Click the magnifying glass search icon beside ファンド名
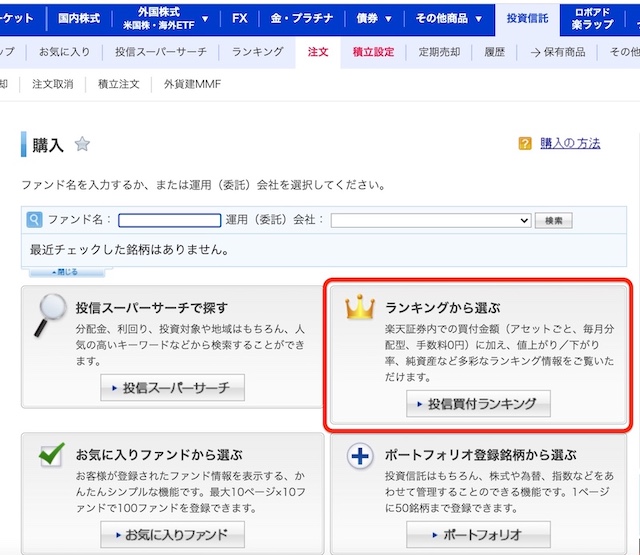Screen dimensions: 640x555 pyautogui.click(x=34, y=220)
